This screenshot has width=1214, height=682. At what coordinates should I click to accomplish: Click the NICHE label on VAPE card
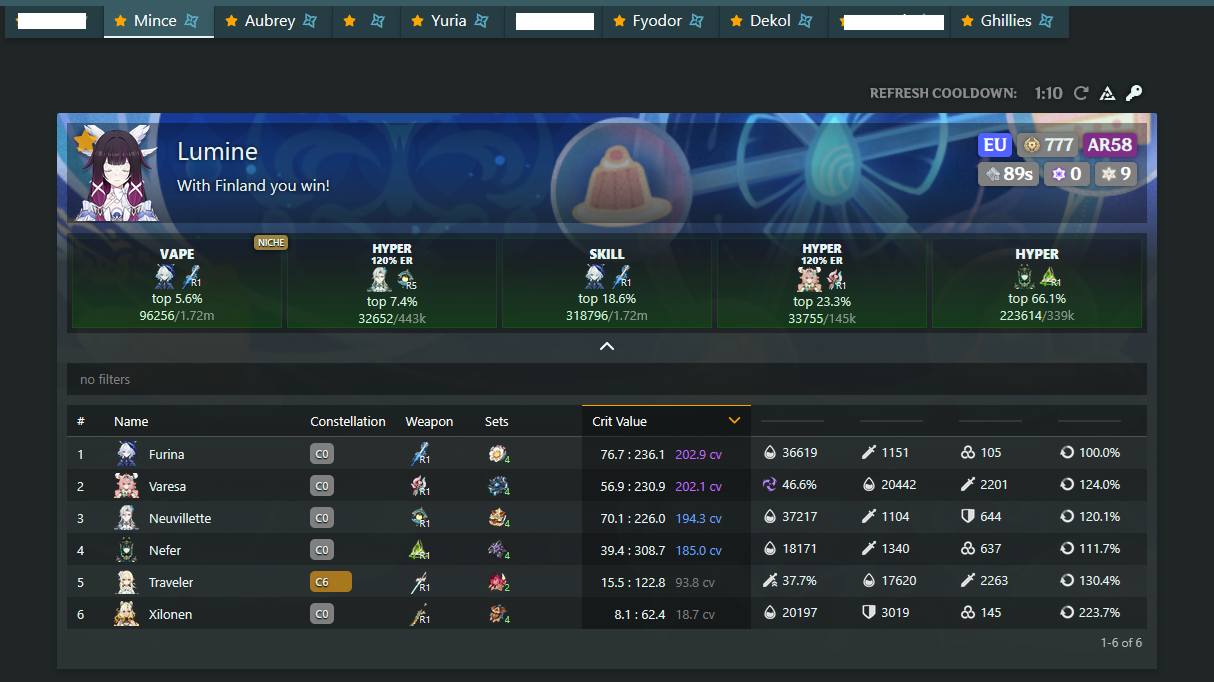pos(270,242)
